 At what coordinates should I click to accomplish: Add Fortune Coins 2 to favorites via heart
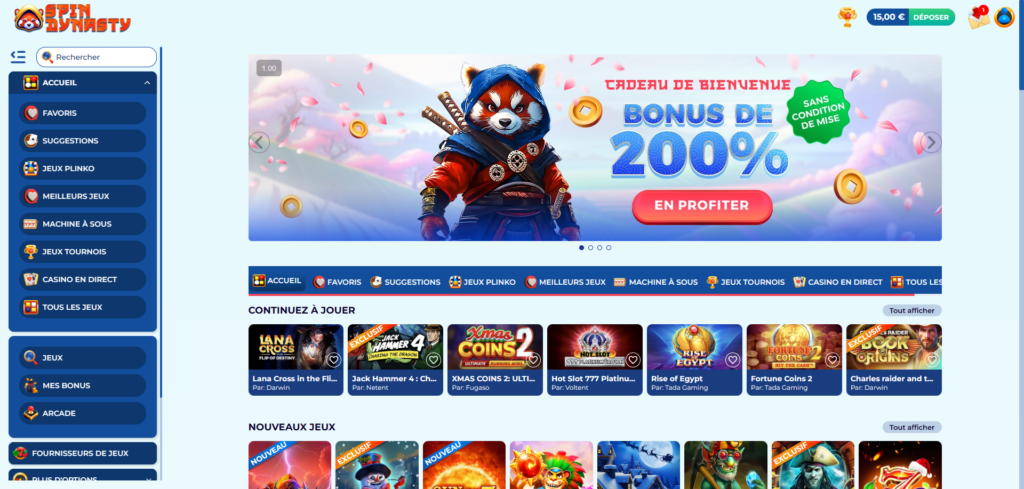tap(832, 360)
